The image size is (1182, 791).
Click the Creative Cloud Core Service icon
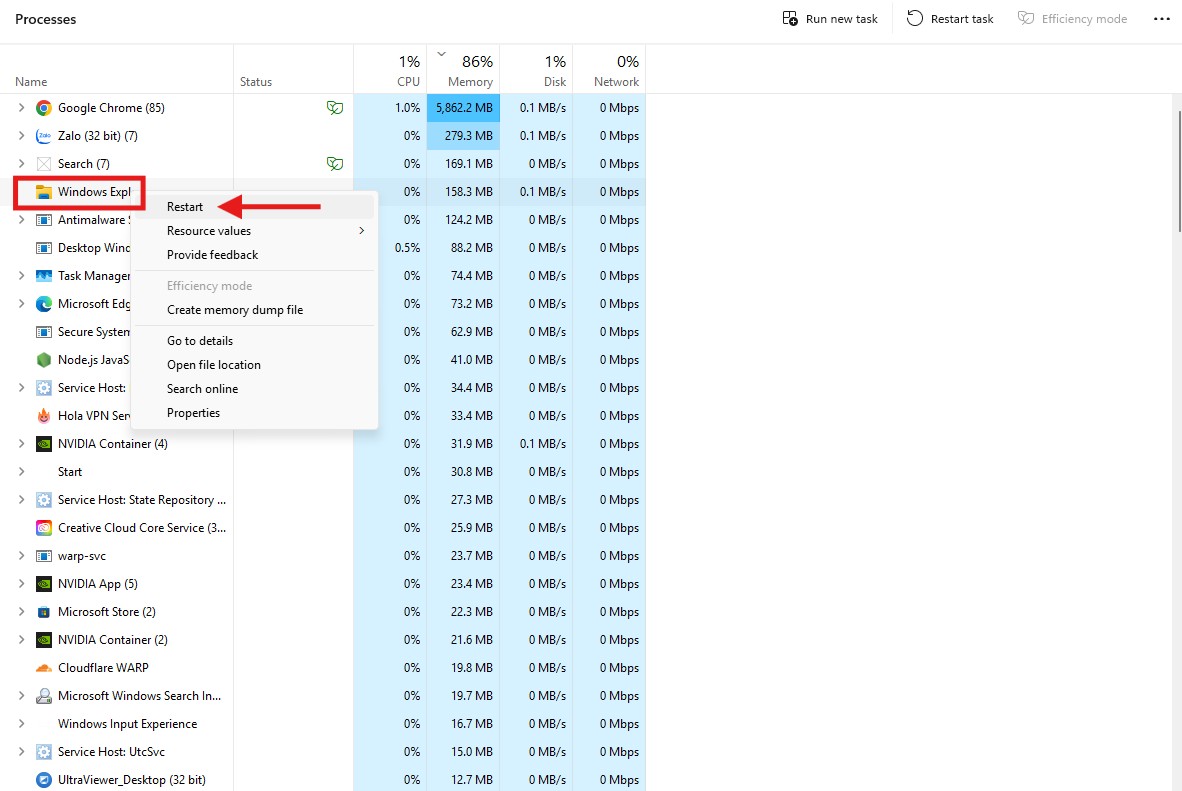[x=44, y=528]
